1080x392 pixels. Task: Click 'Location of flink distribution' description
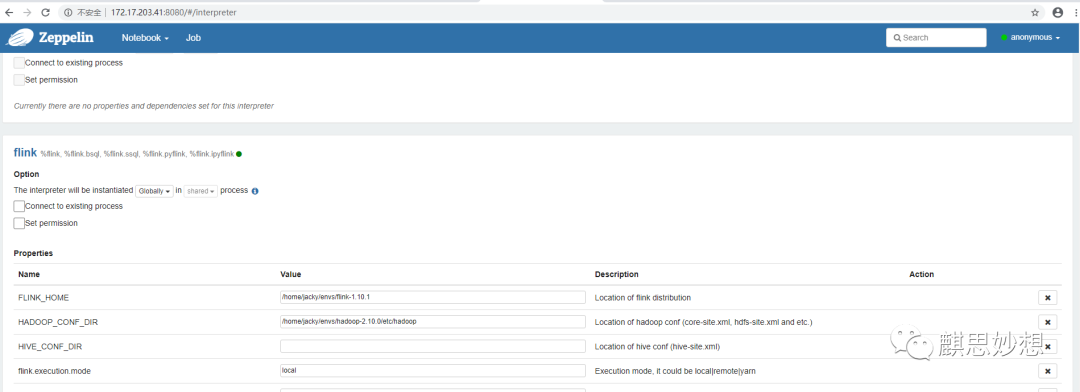[643, 298]
